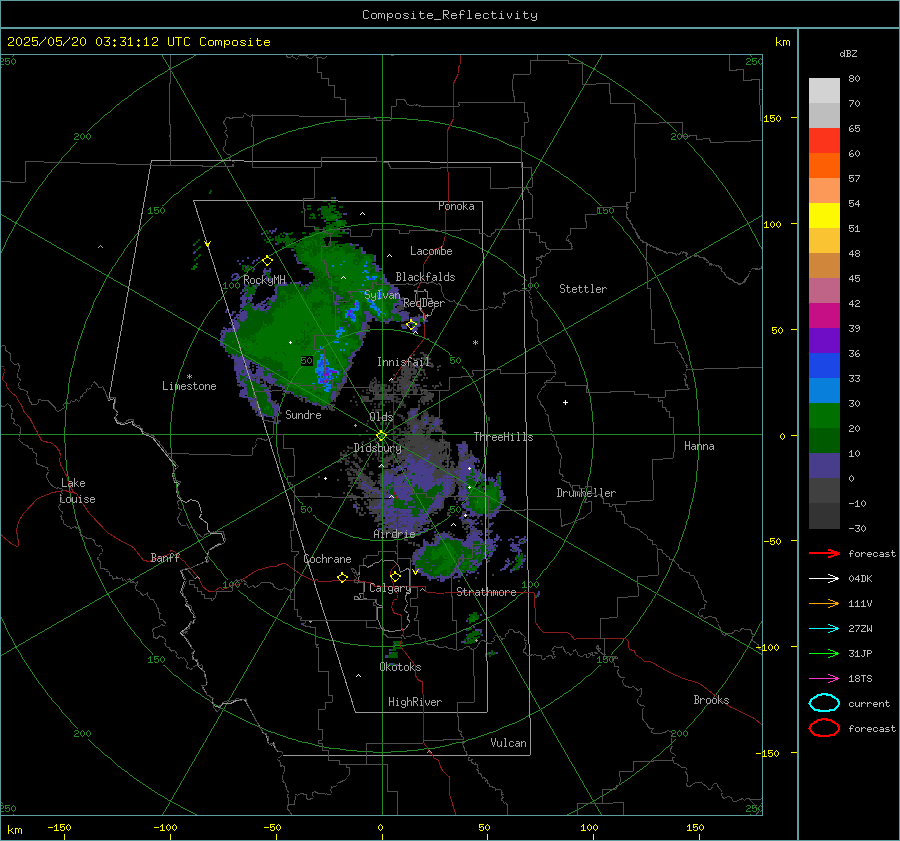Viewport: 900px width, 841px height.
Task: Click the yellow diamond marker above Calgary
Action: [395, 576]
